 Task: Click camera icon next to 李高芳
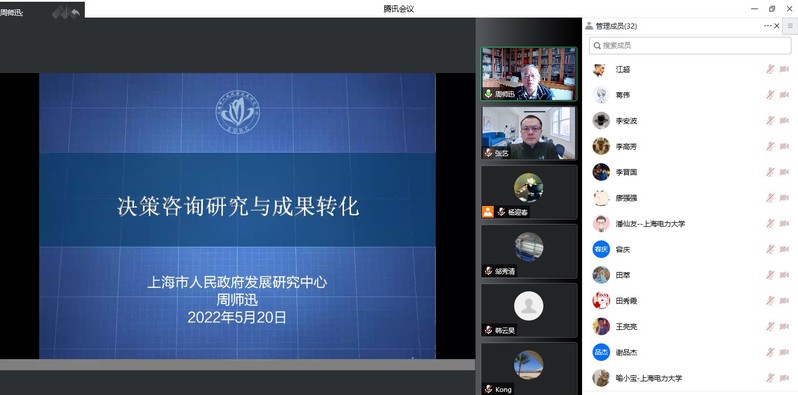pyautogui.click(x=784, y=147)
